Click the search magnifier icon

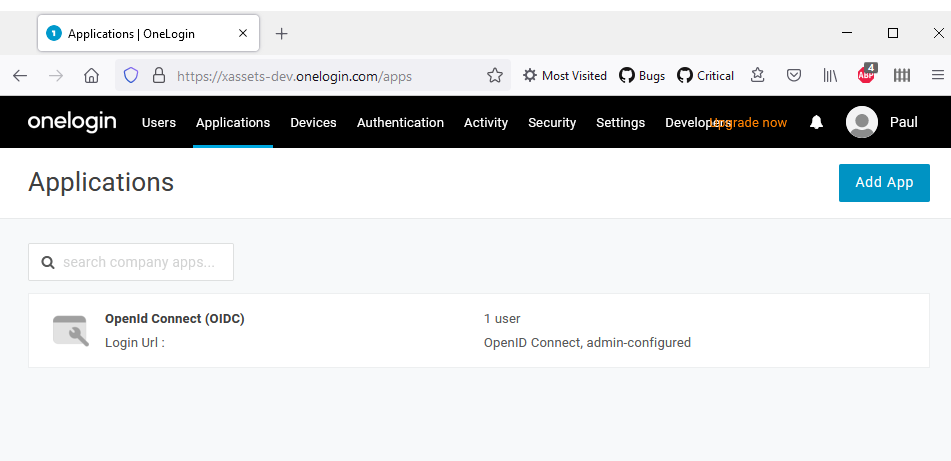pos(48,262)
